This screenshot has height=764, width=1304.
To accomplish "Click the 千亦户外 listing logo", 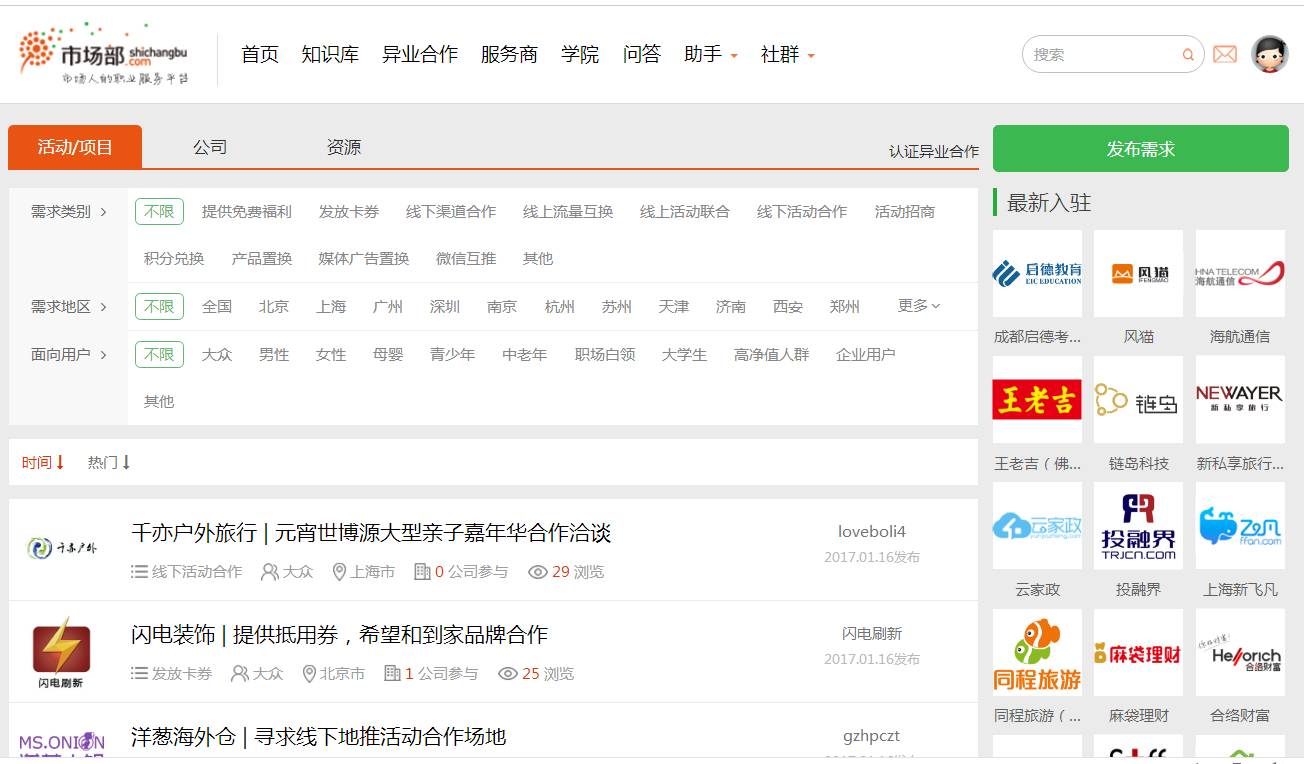I will (62, 548).
